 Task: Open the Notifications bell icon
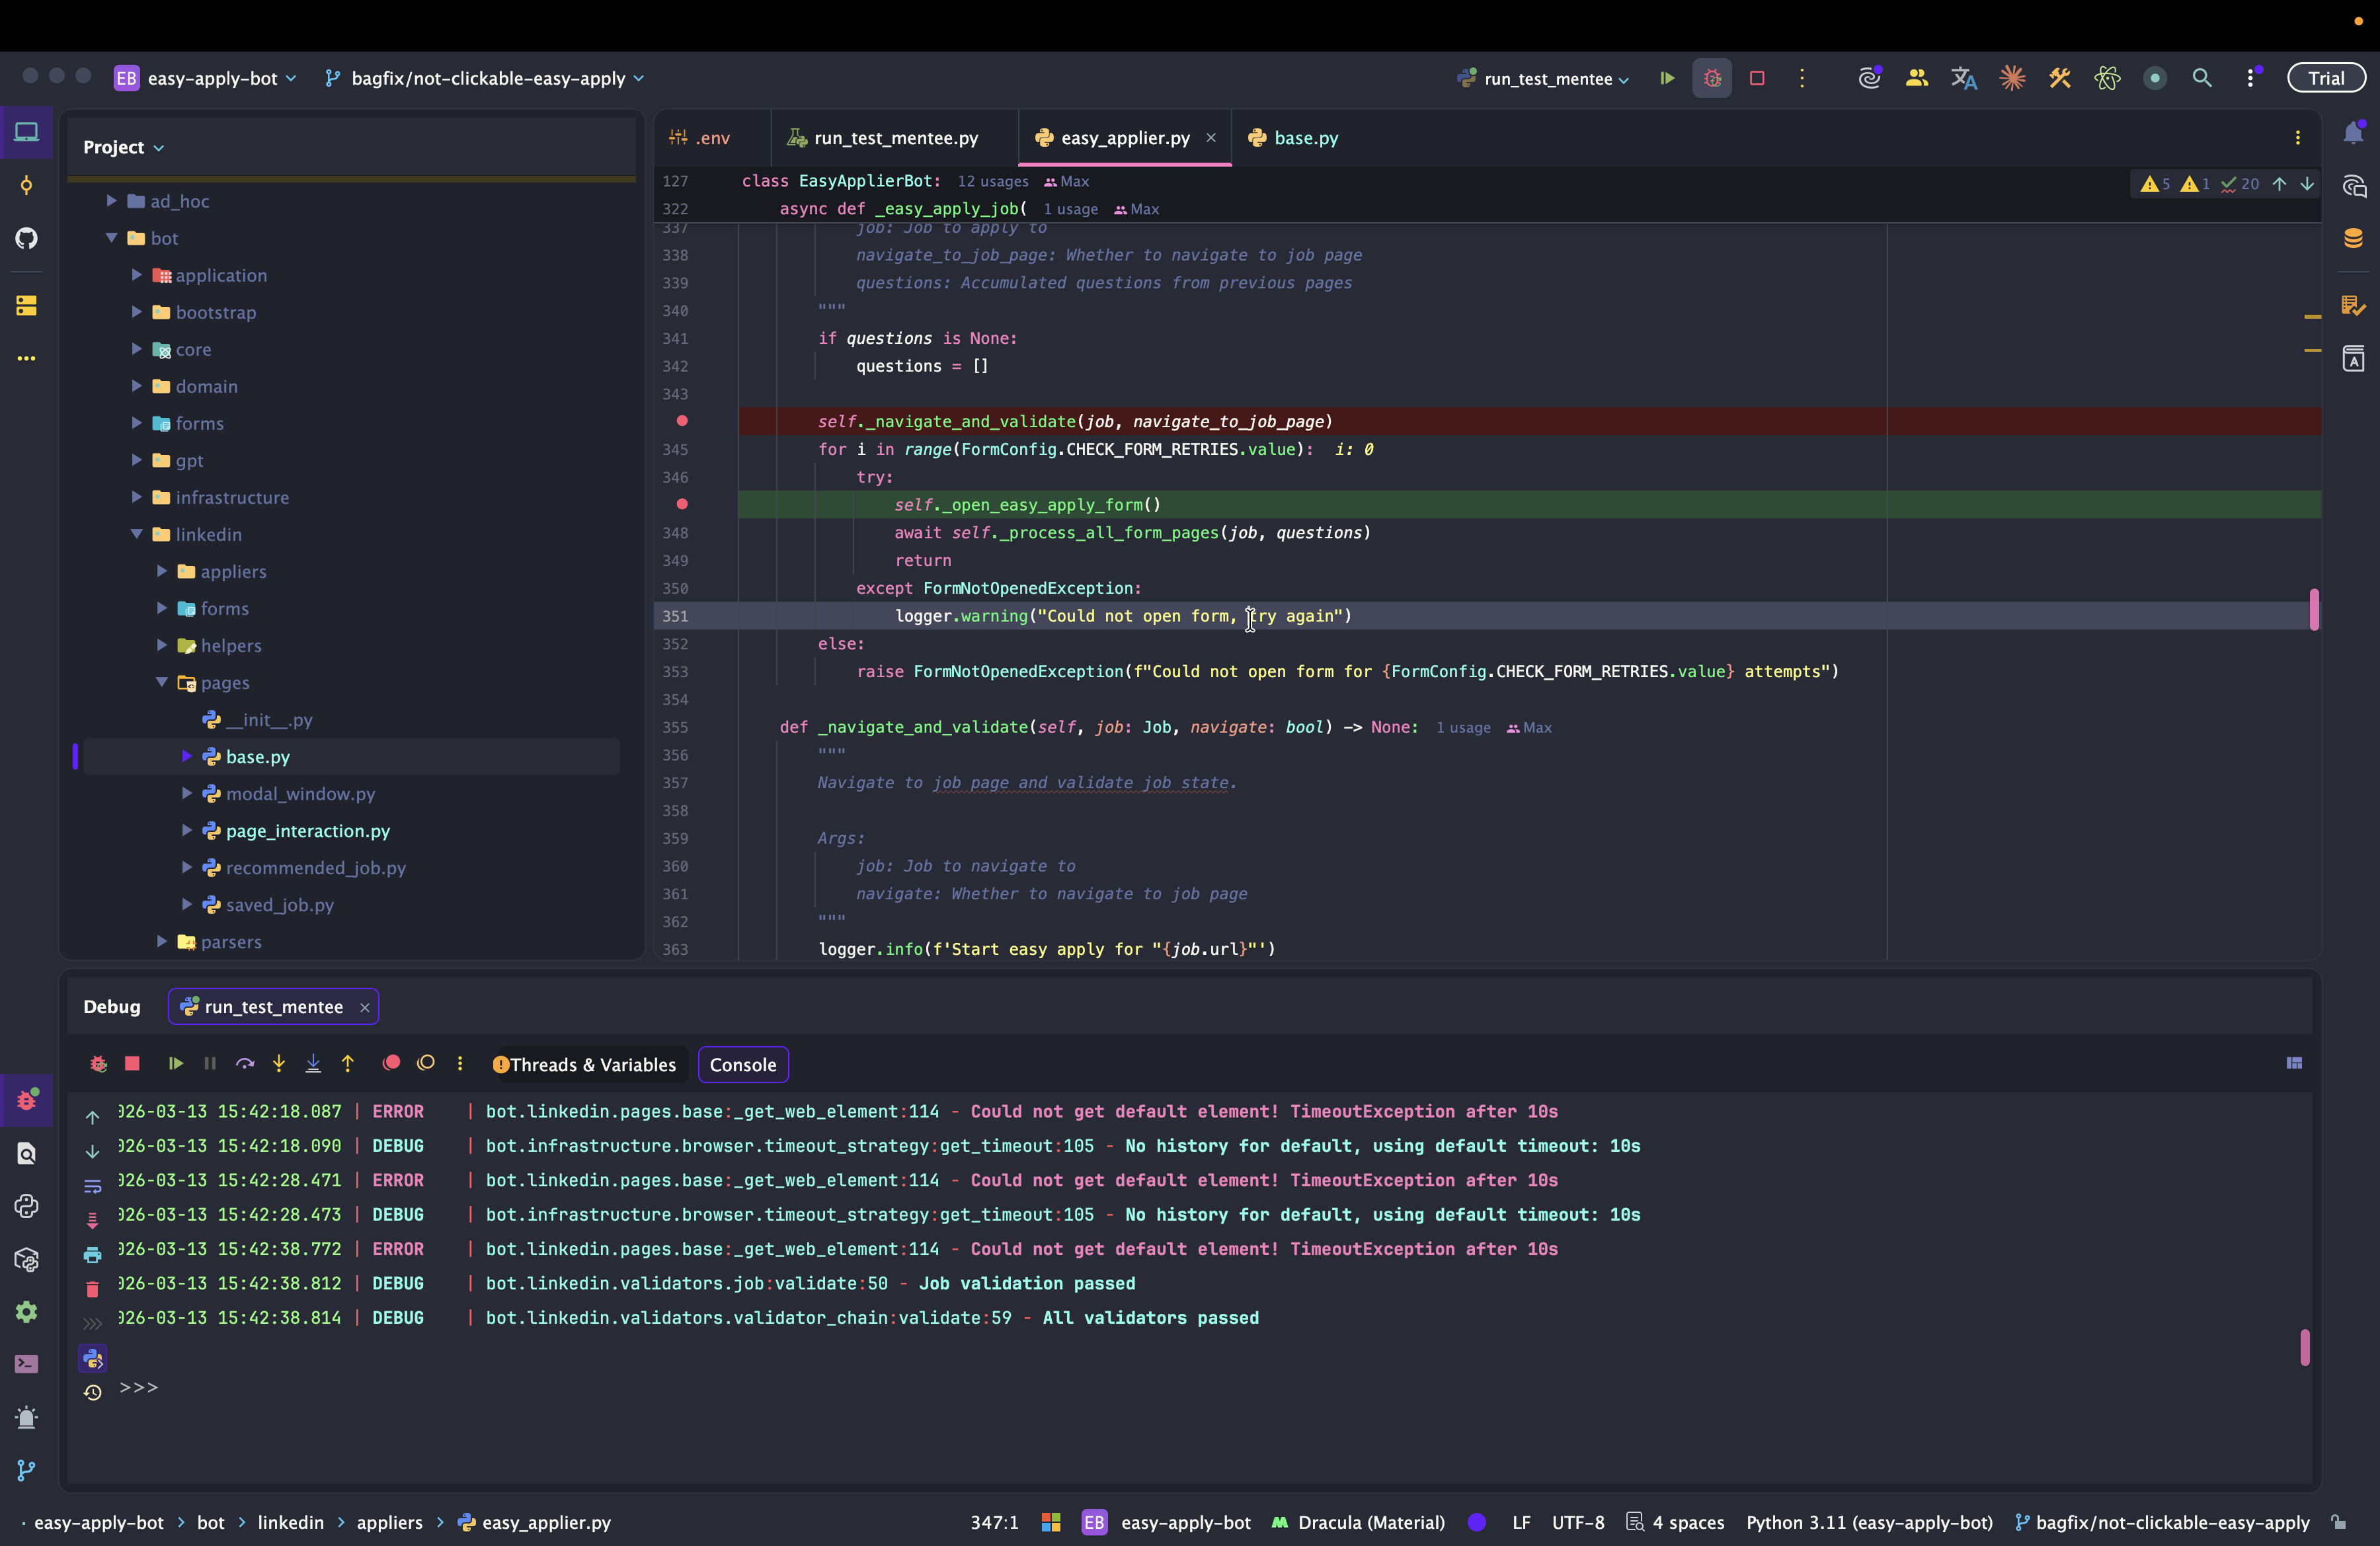(x=2353, y=134)
